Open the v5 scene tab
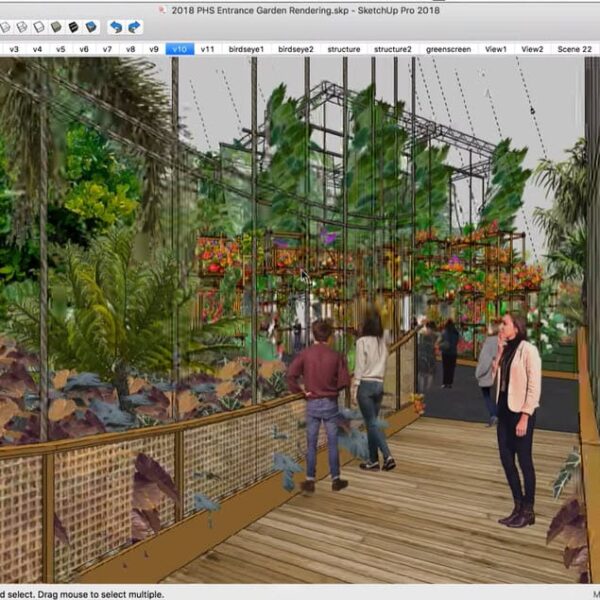Screen dimensions: 600x600 point(60,48)
